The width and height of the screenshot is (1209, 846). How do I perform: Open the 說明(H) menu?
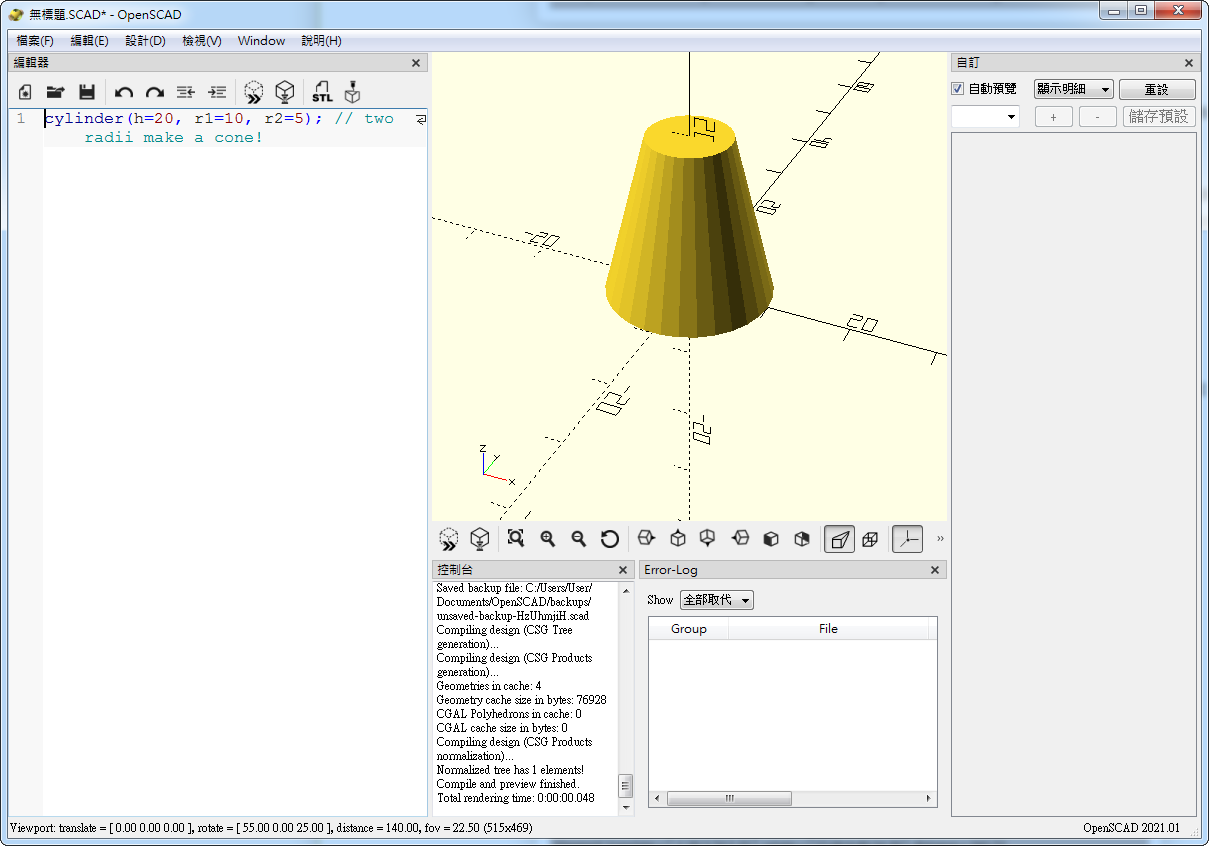click(x=321, y=41)
